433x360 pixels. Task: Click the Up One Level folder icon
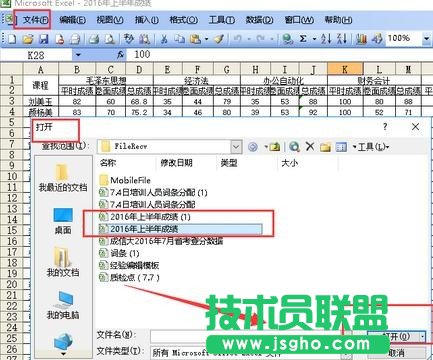coord(274,147)
